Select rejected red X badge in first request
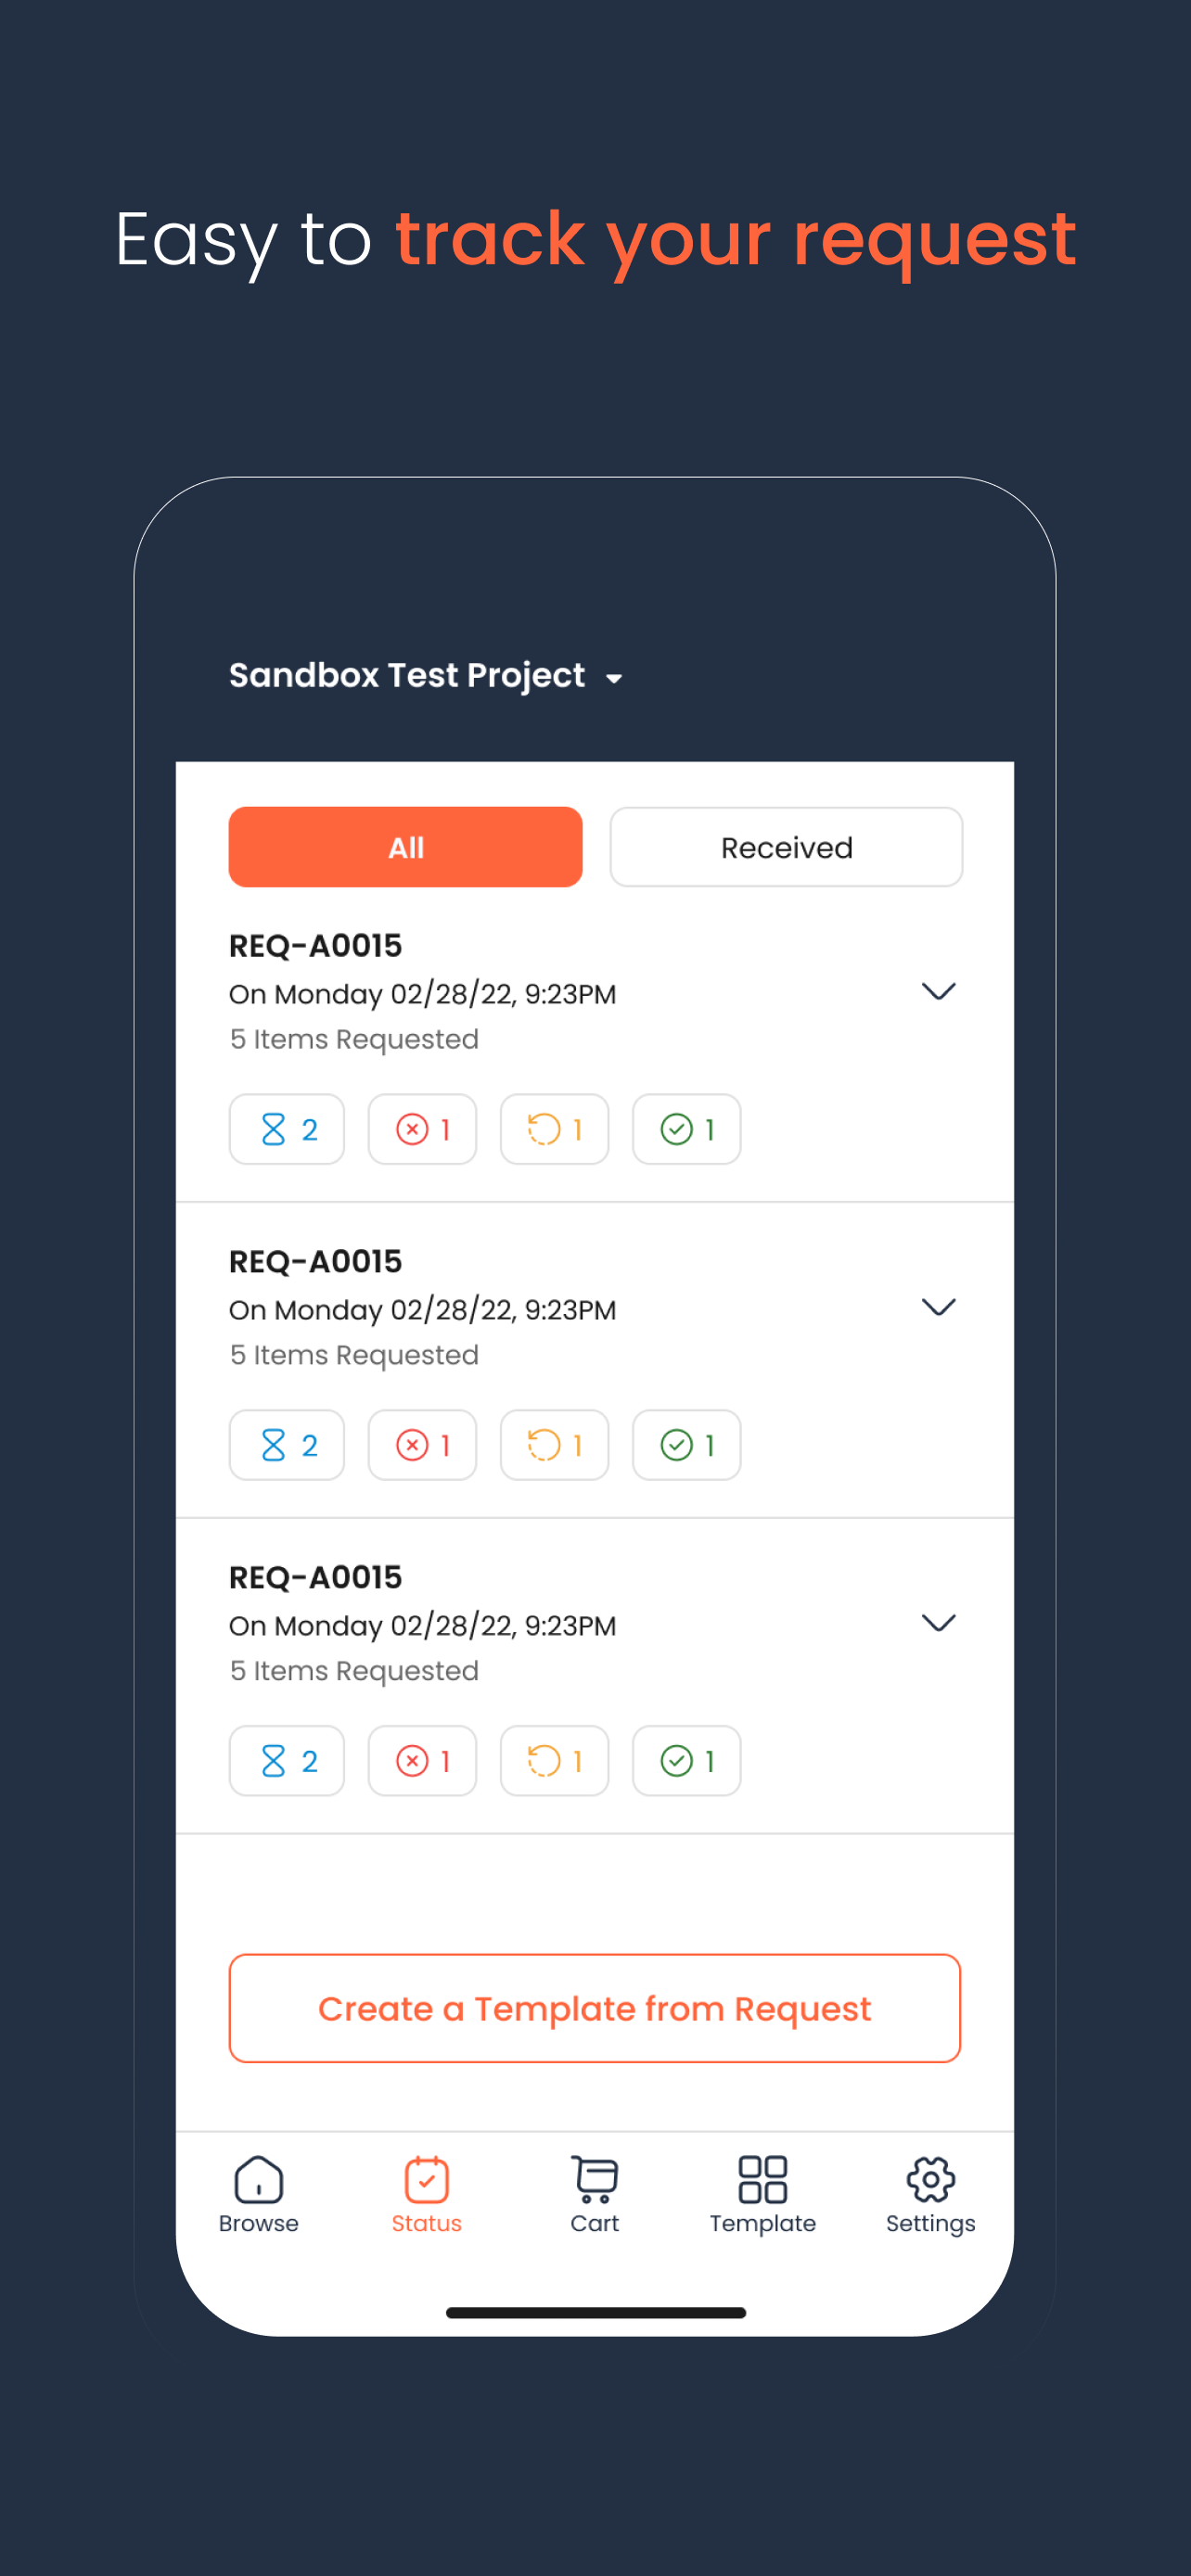 422,1129
